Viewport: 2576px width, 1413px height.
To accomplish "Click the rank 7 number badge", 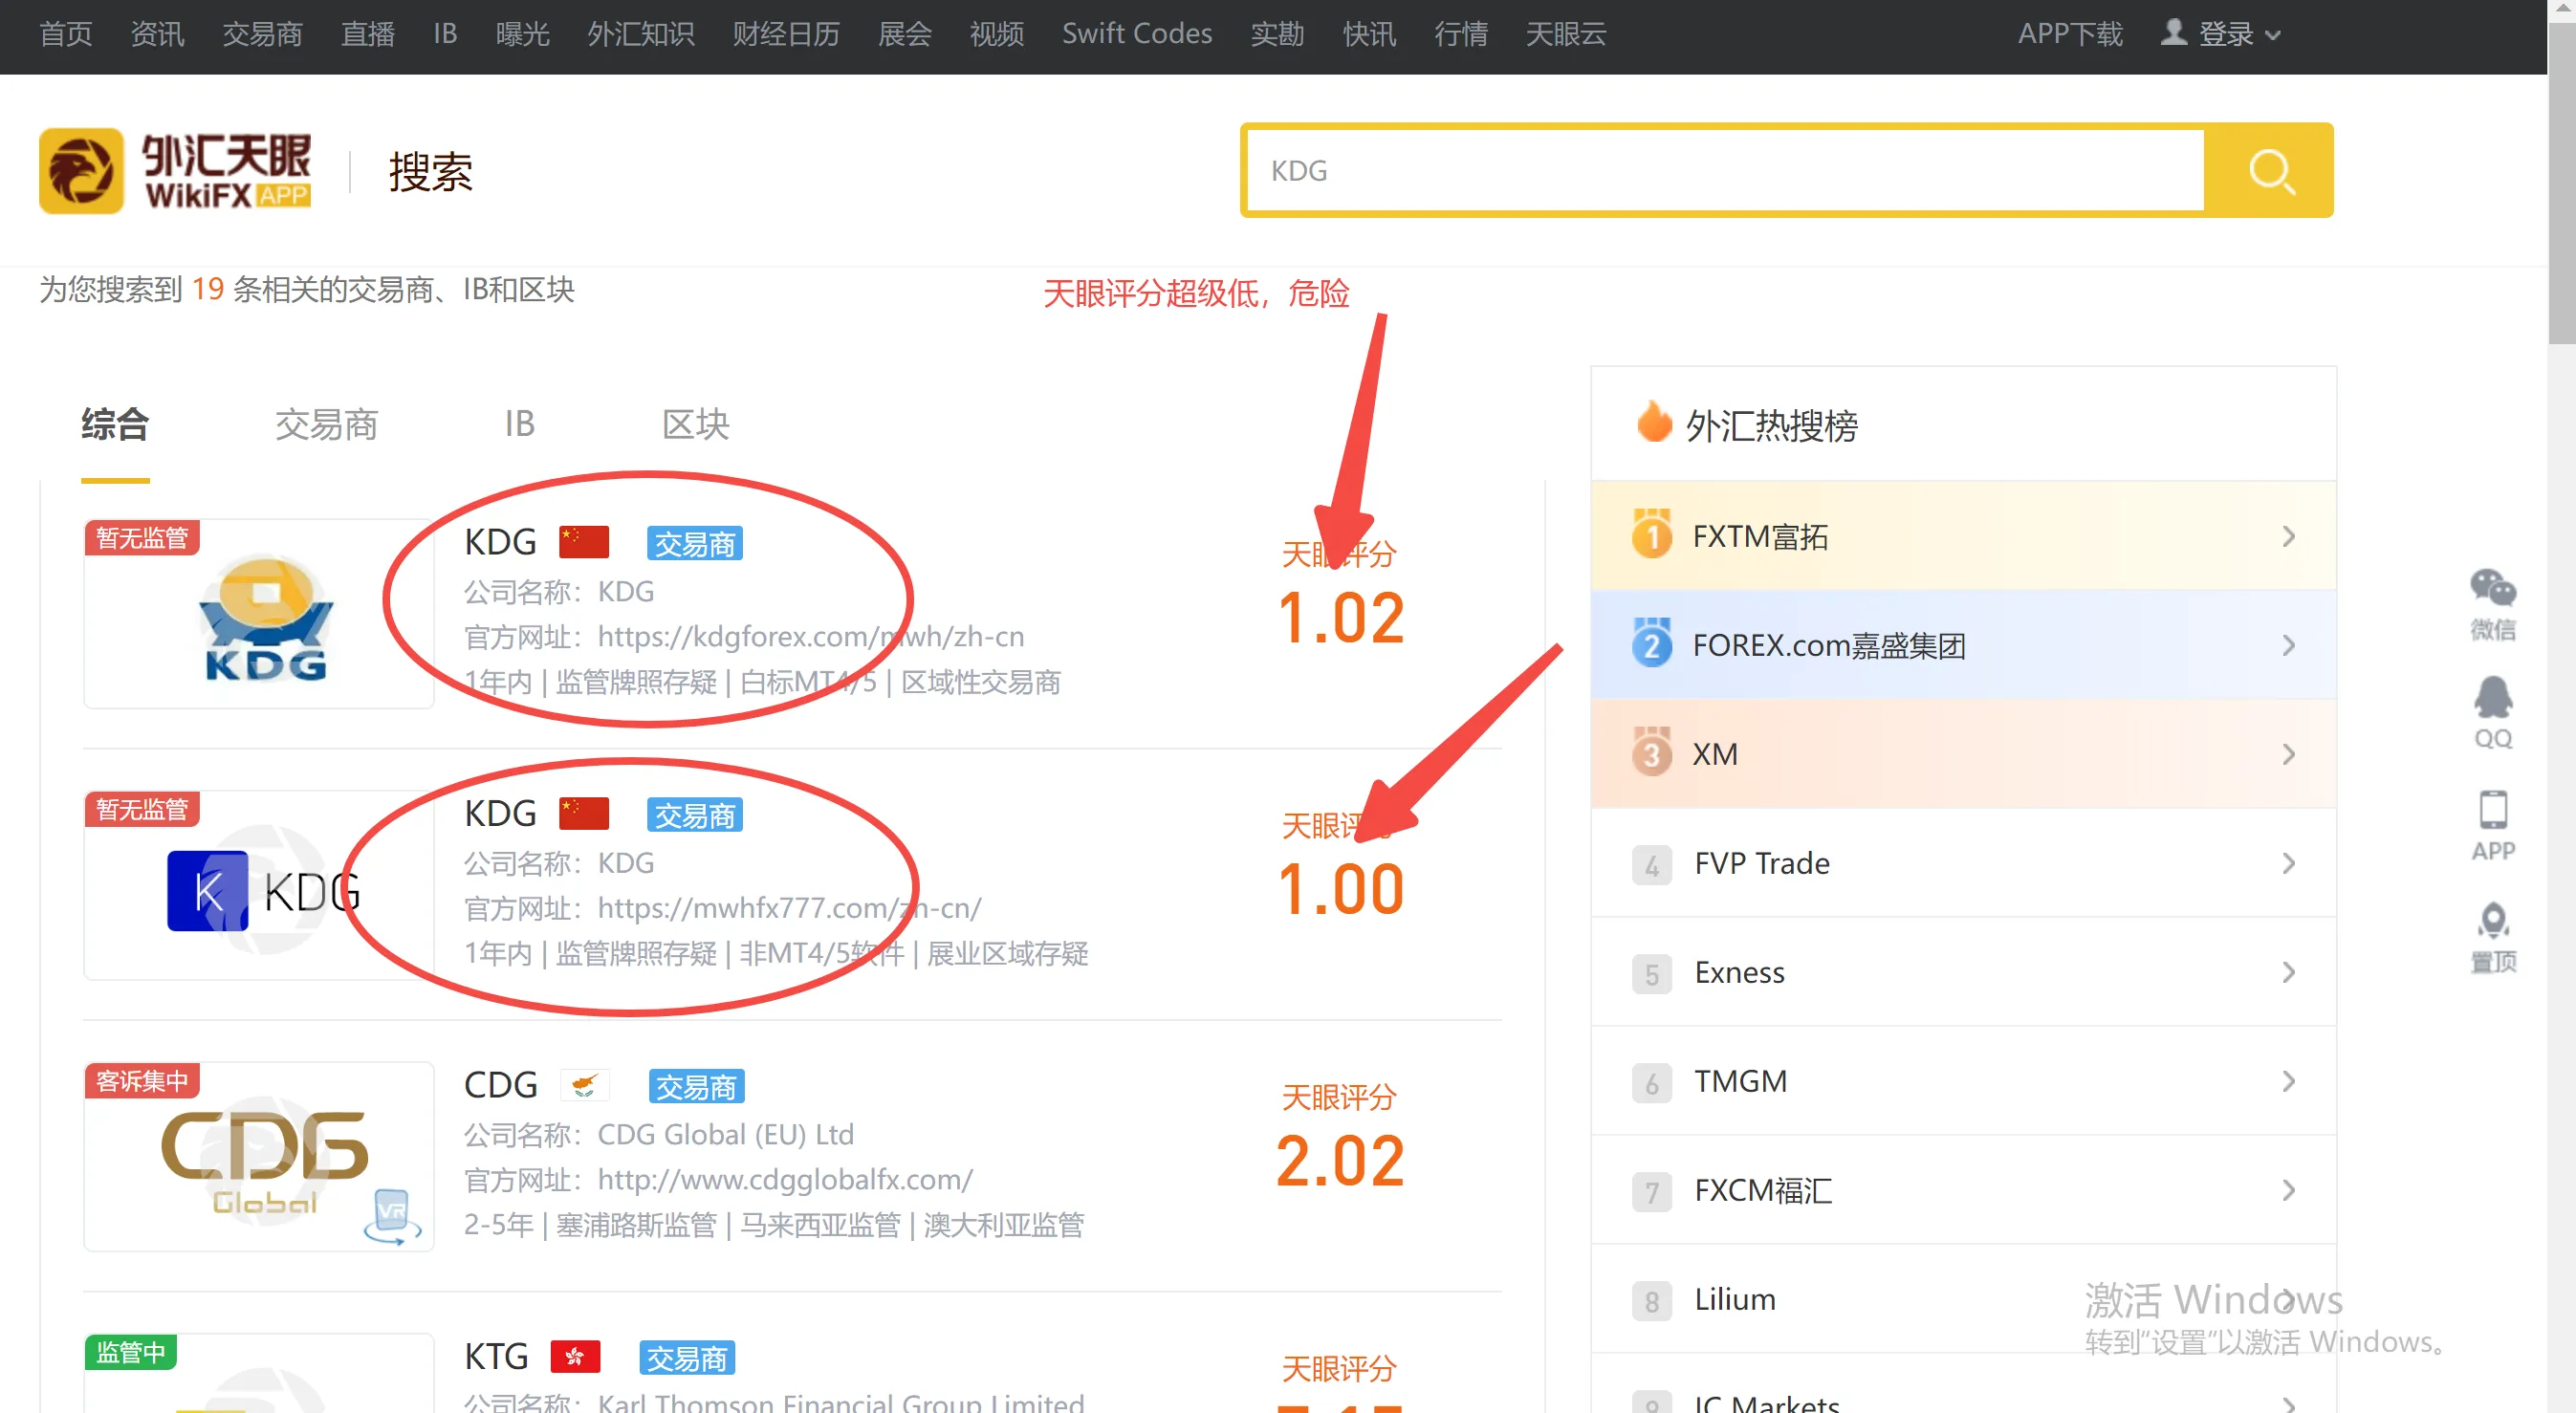I will pos(1651,1191).
